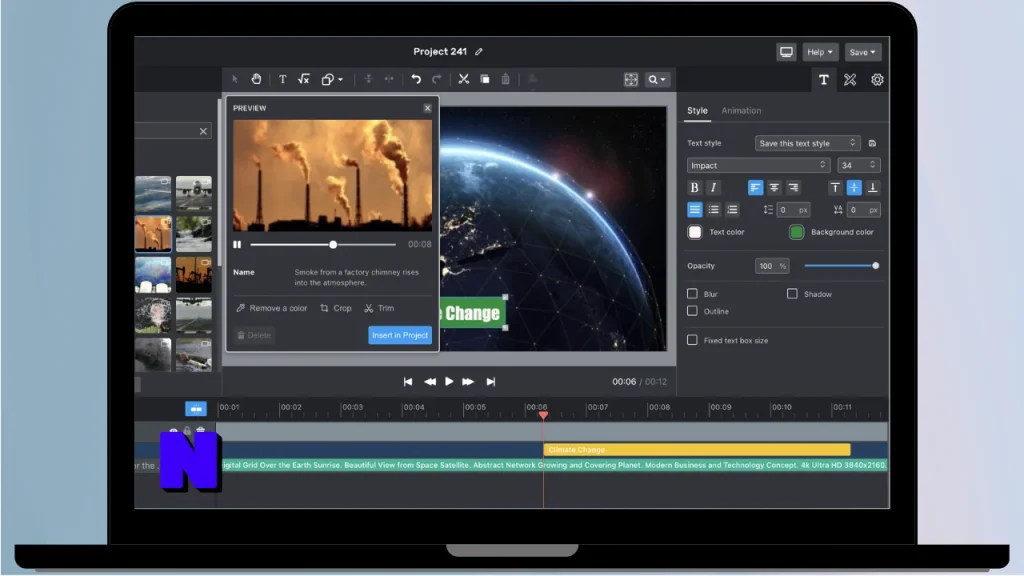This screenshot has width=1024, height=576.
Task: Open Save this text style dropdown
Action: pos(807,143)
